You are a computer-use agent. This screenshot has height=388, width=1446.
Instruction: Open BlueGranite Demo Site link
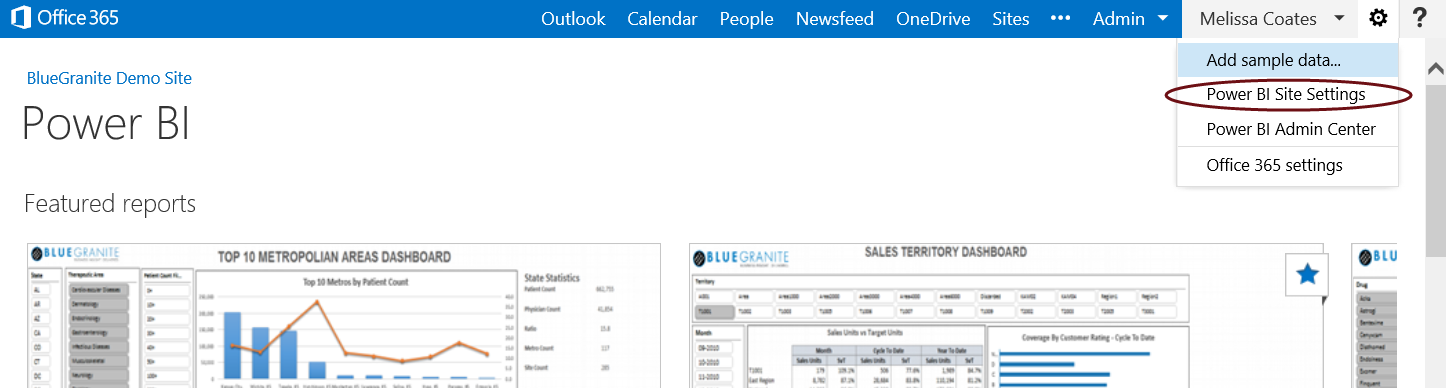coord(109,78)
